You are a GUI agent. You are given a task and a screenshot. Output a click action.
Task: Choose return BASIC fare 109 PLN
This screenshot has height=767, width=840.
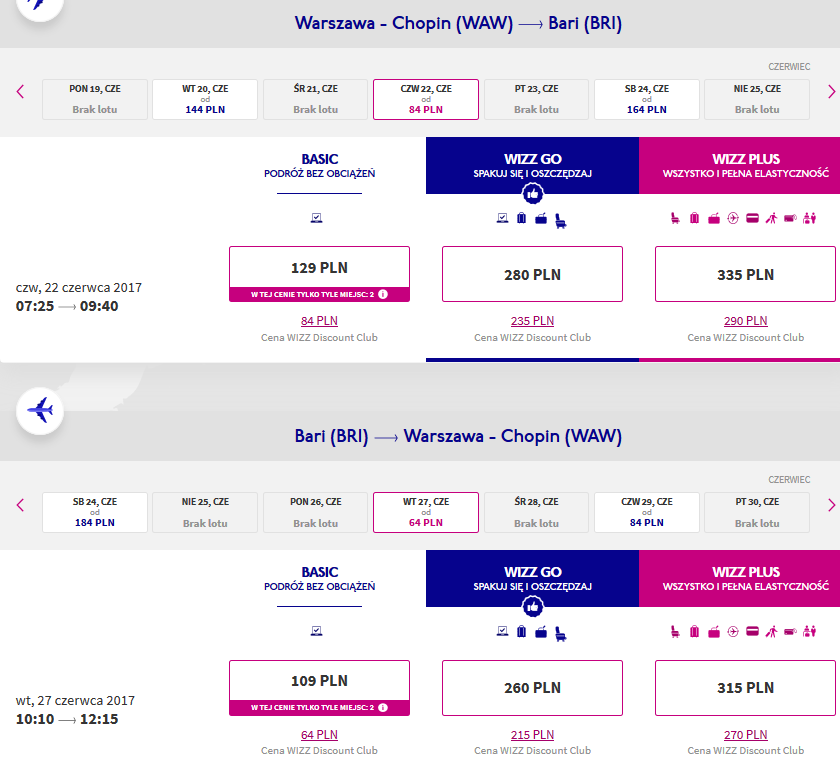pos(319,687)
